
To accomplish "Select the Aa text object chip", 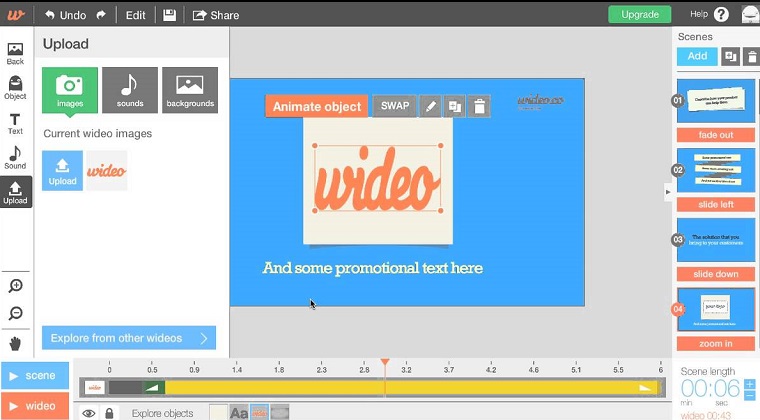I will (239, 413).
